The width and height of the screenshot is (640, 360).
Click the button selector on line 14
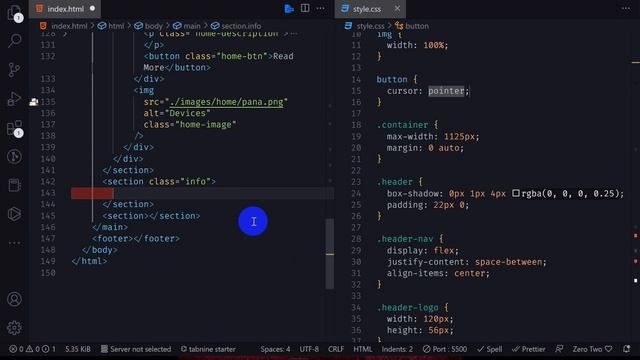pyautogui.click(x=392, y=80)
